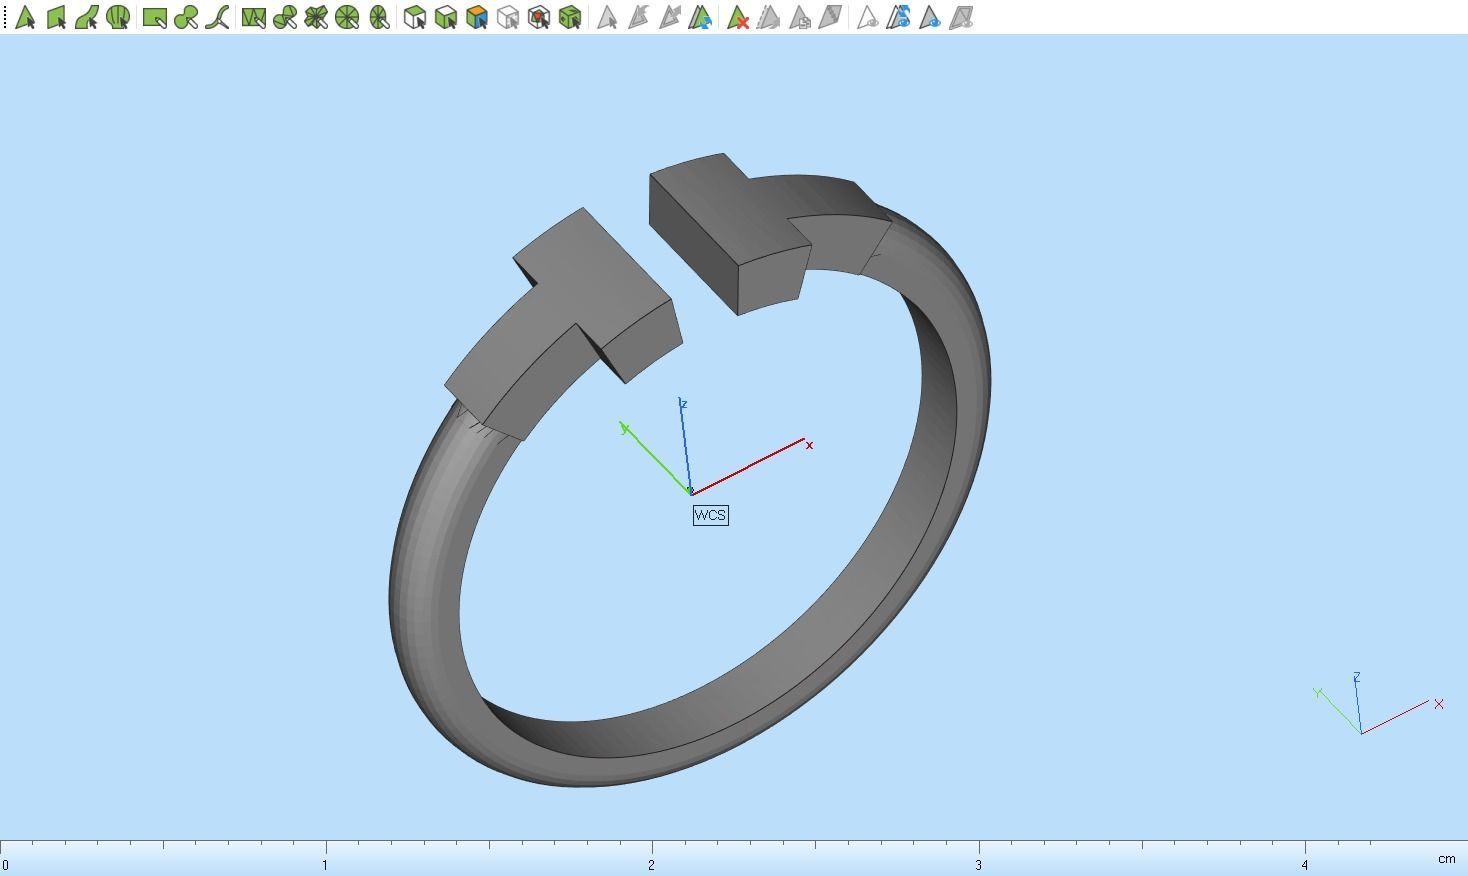Image resolution: width=1468 pixels, height=876 pixels.
Task: Grab the toolbar's dotted handle grip
Action: tap(5, 17)
